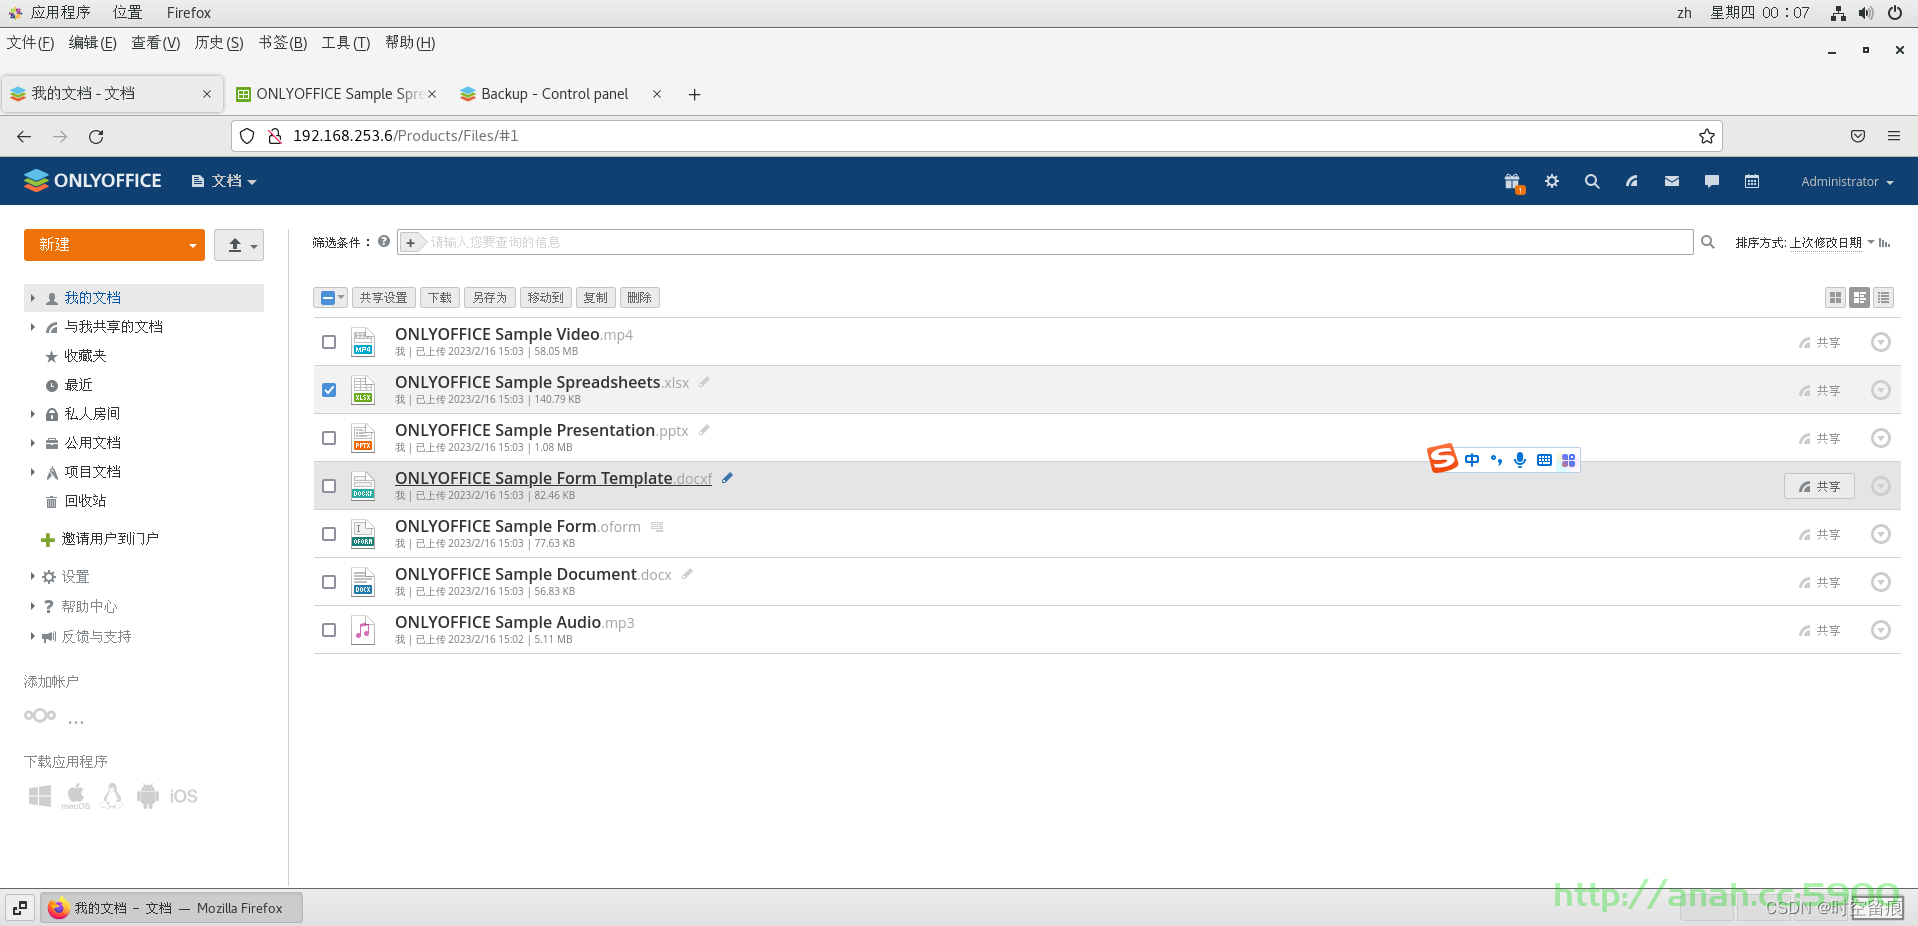
Task: Click filter help question mark icon
Action: coord(384,241)
